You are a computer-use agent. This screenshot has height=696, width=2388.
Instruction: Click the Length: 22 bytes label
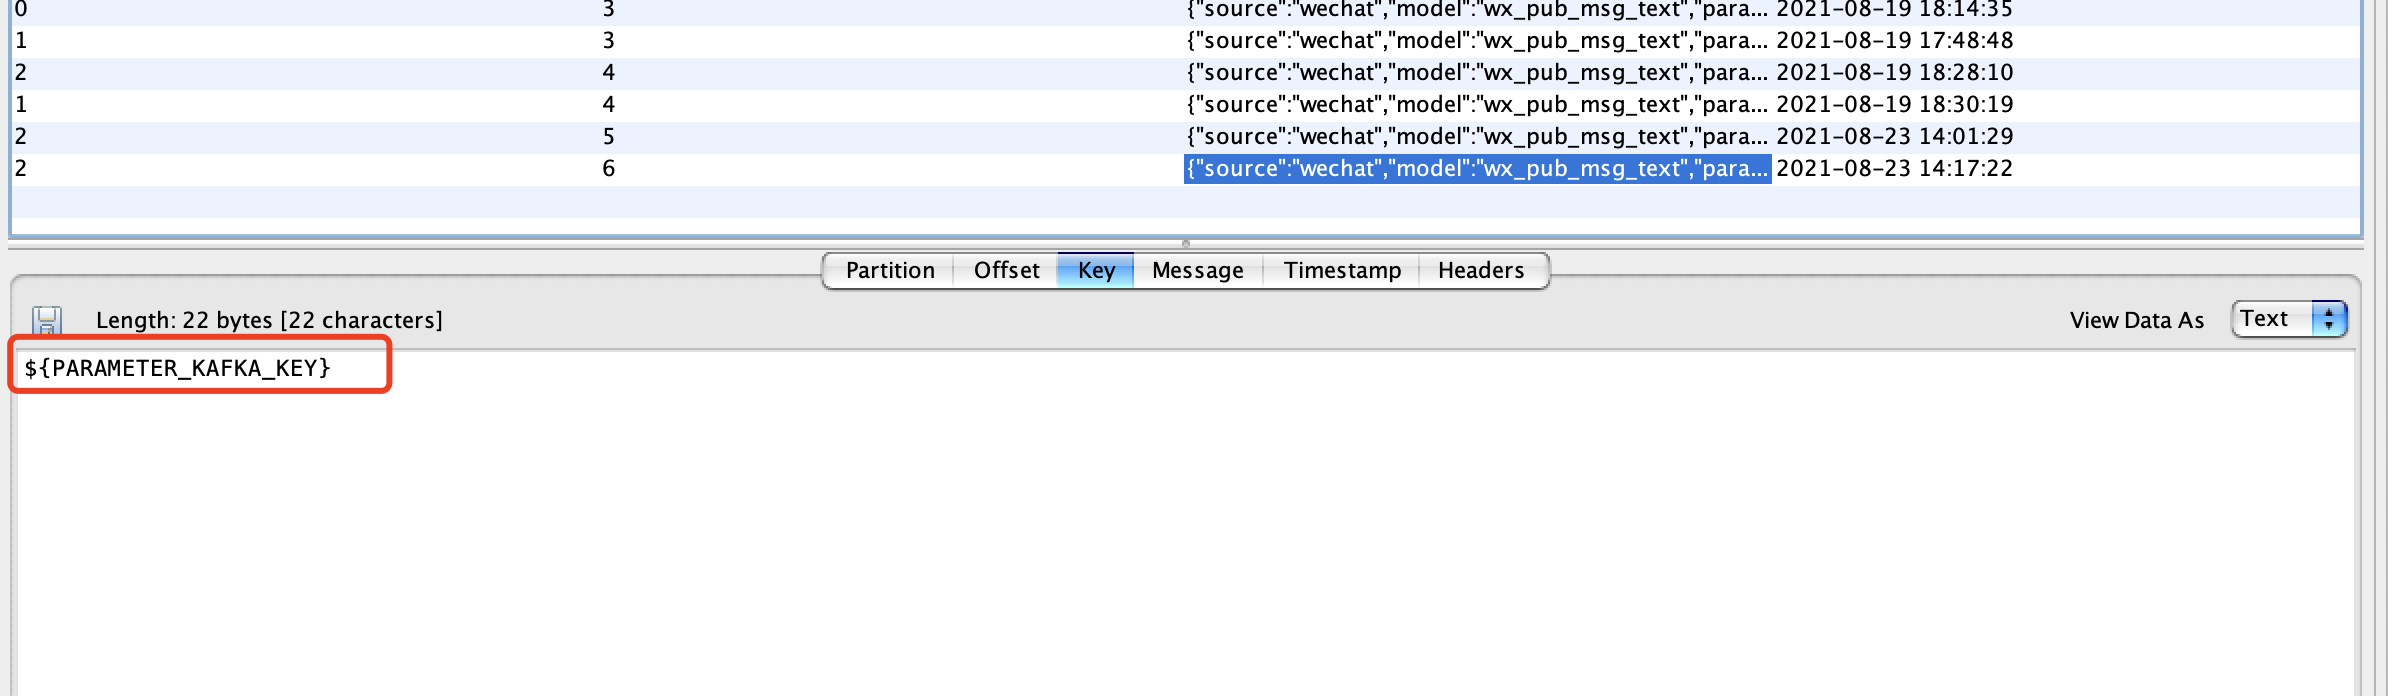(x=269, y=320)
